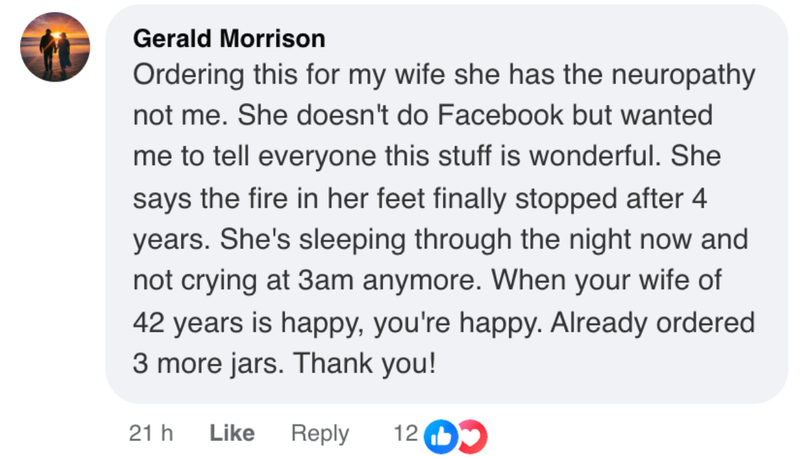
Task: Click the red heart reaction icon
Action: (472, 434)
